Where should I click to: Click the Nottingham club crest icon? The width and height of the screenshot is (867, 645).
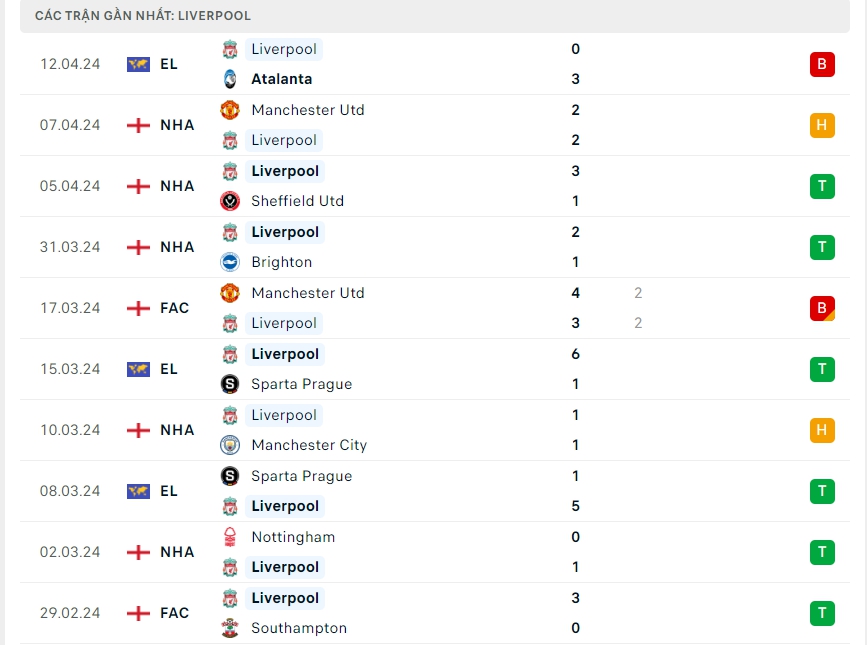pyautogui.click(x=230, y=537)
